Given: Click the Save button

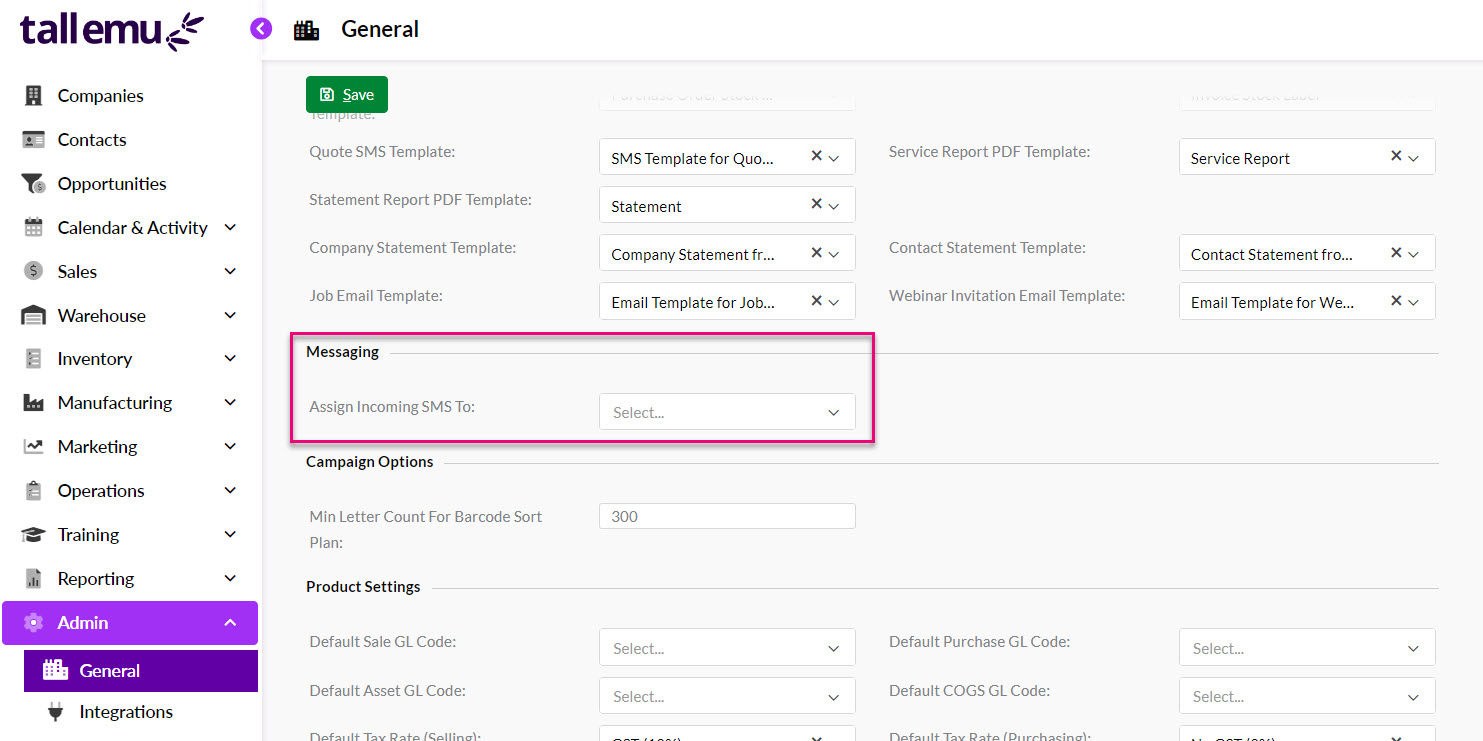Looking at the screenshot, I should (x=346, y=94).
